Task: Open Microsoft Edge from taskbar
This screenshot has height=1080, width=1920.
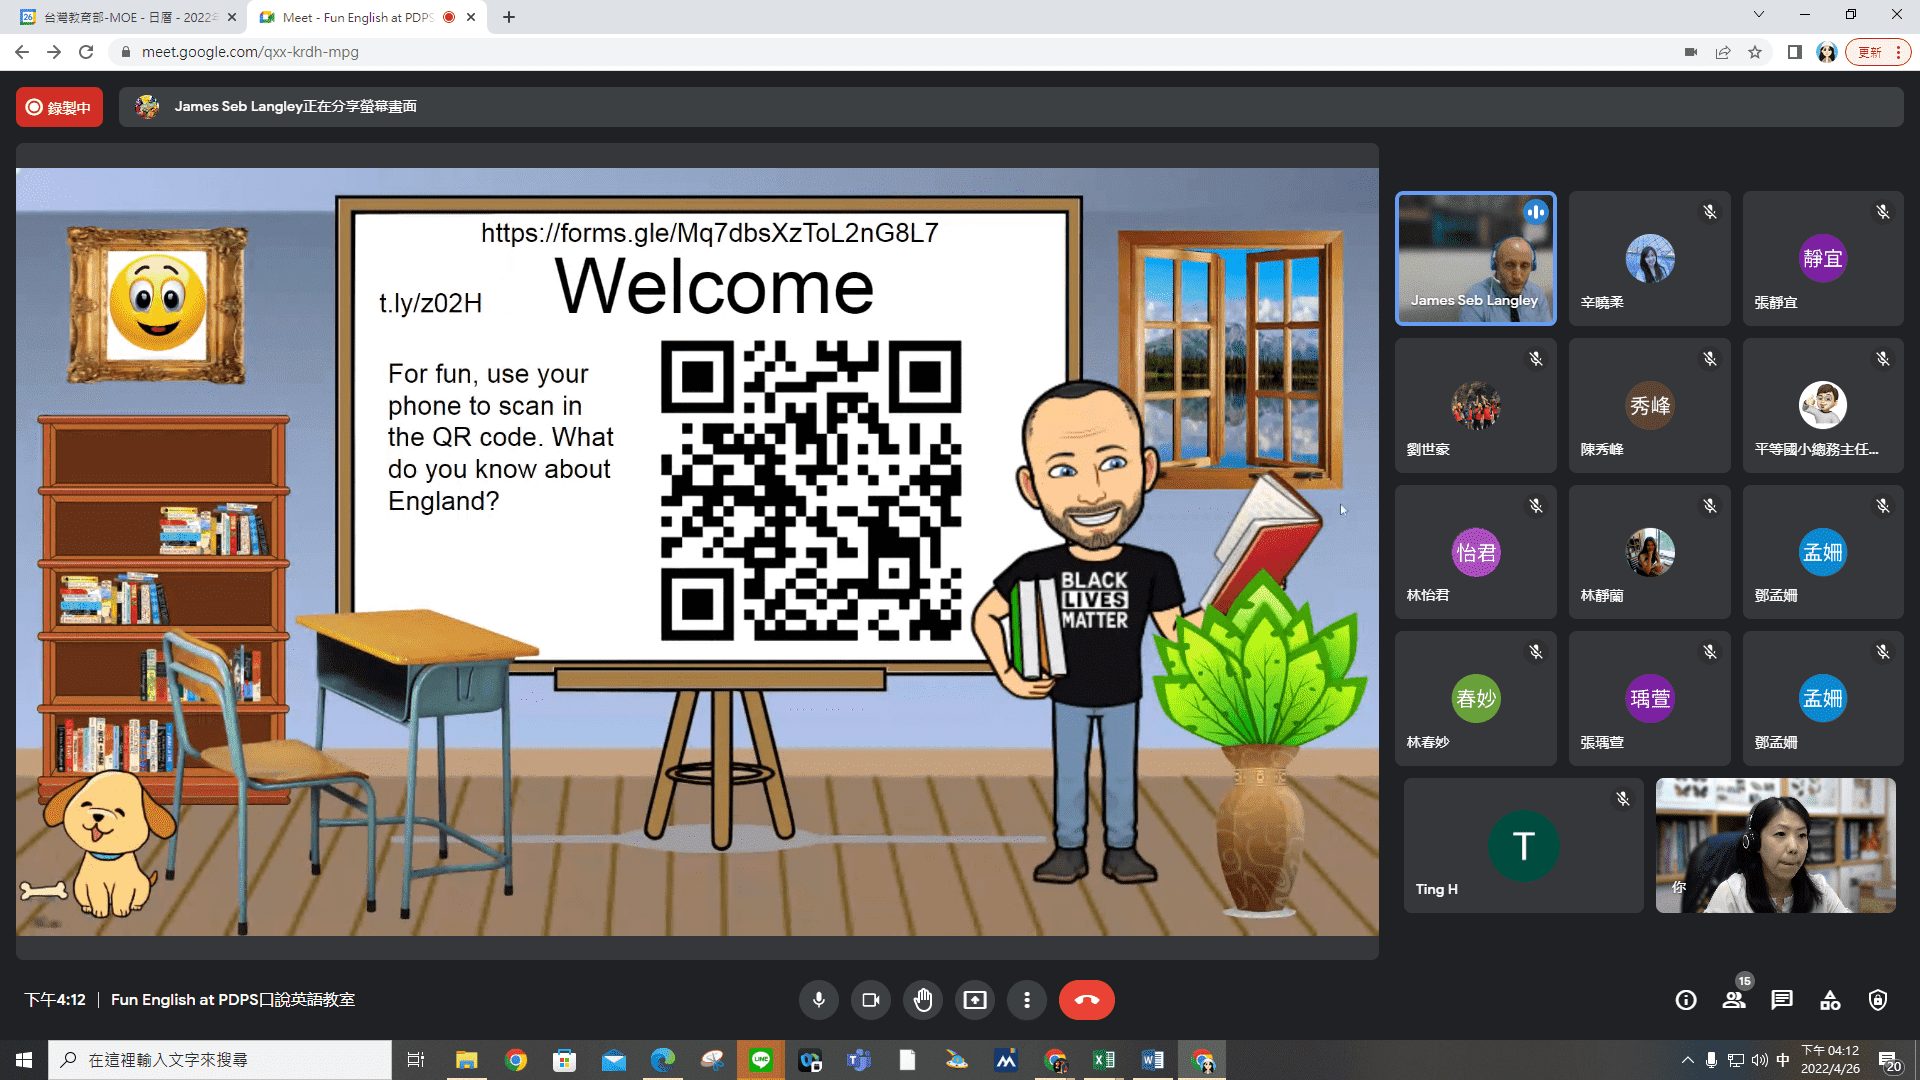Action: (x=663, y=1060)
